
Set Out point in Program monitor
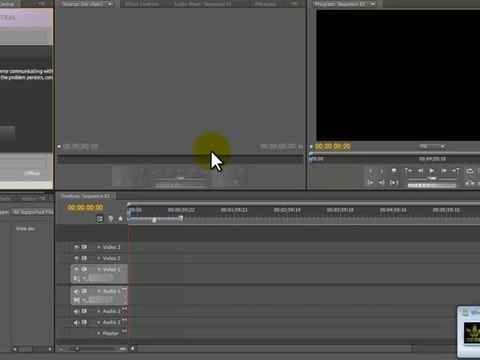coord(382,171)
